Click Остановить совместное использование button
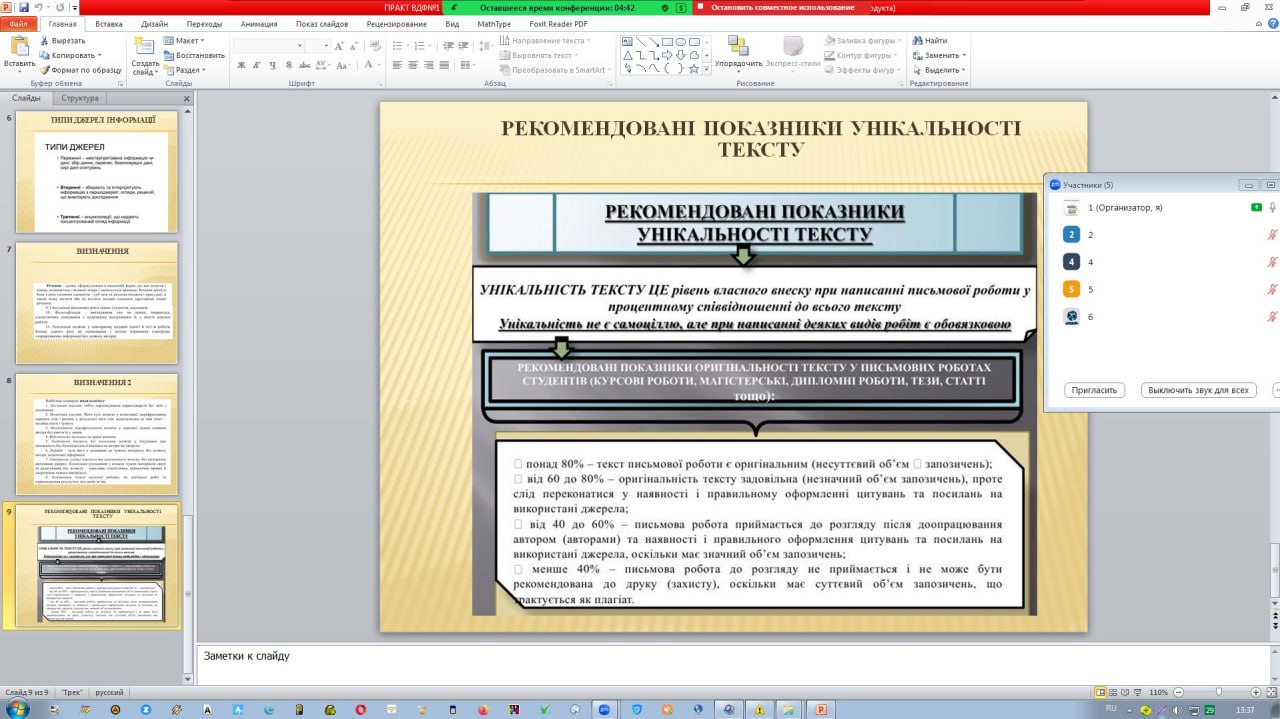Viewport: 1280px width, 719px height. click(782, 7)
